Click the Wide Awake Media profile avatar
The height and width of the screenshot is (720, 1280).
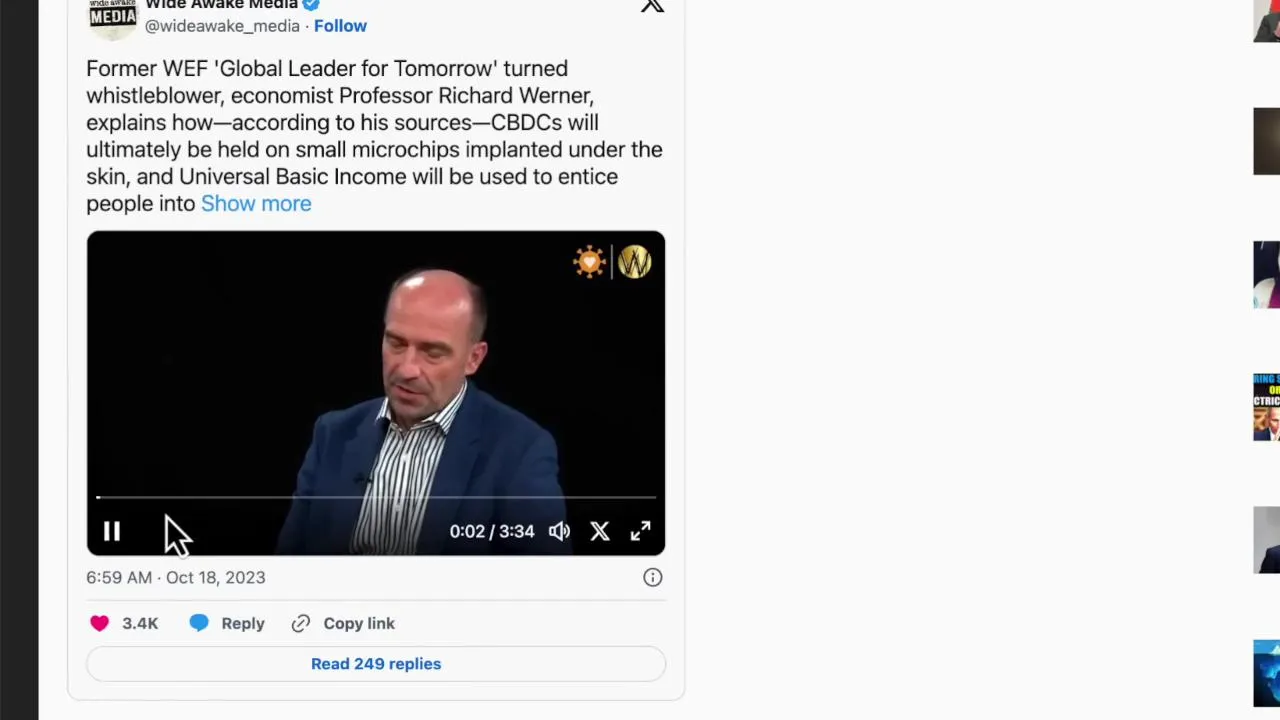112,16
